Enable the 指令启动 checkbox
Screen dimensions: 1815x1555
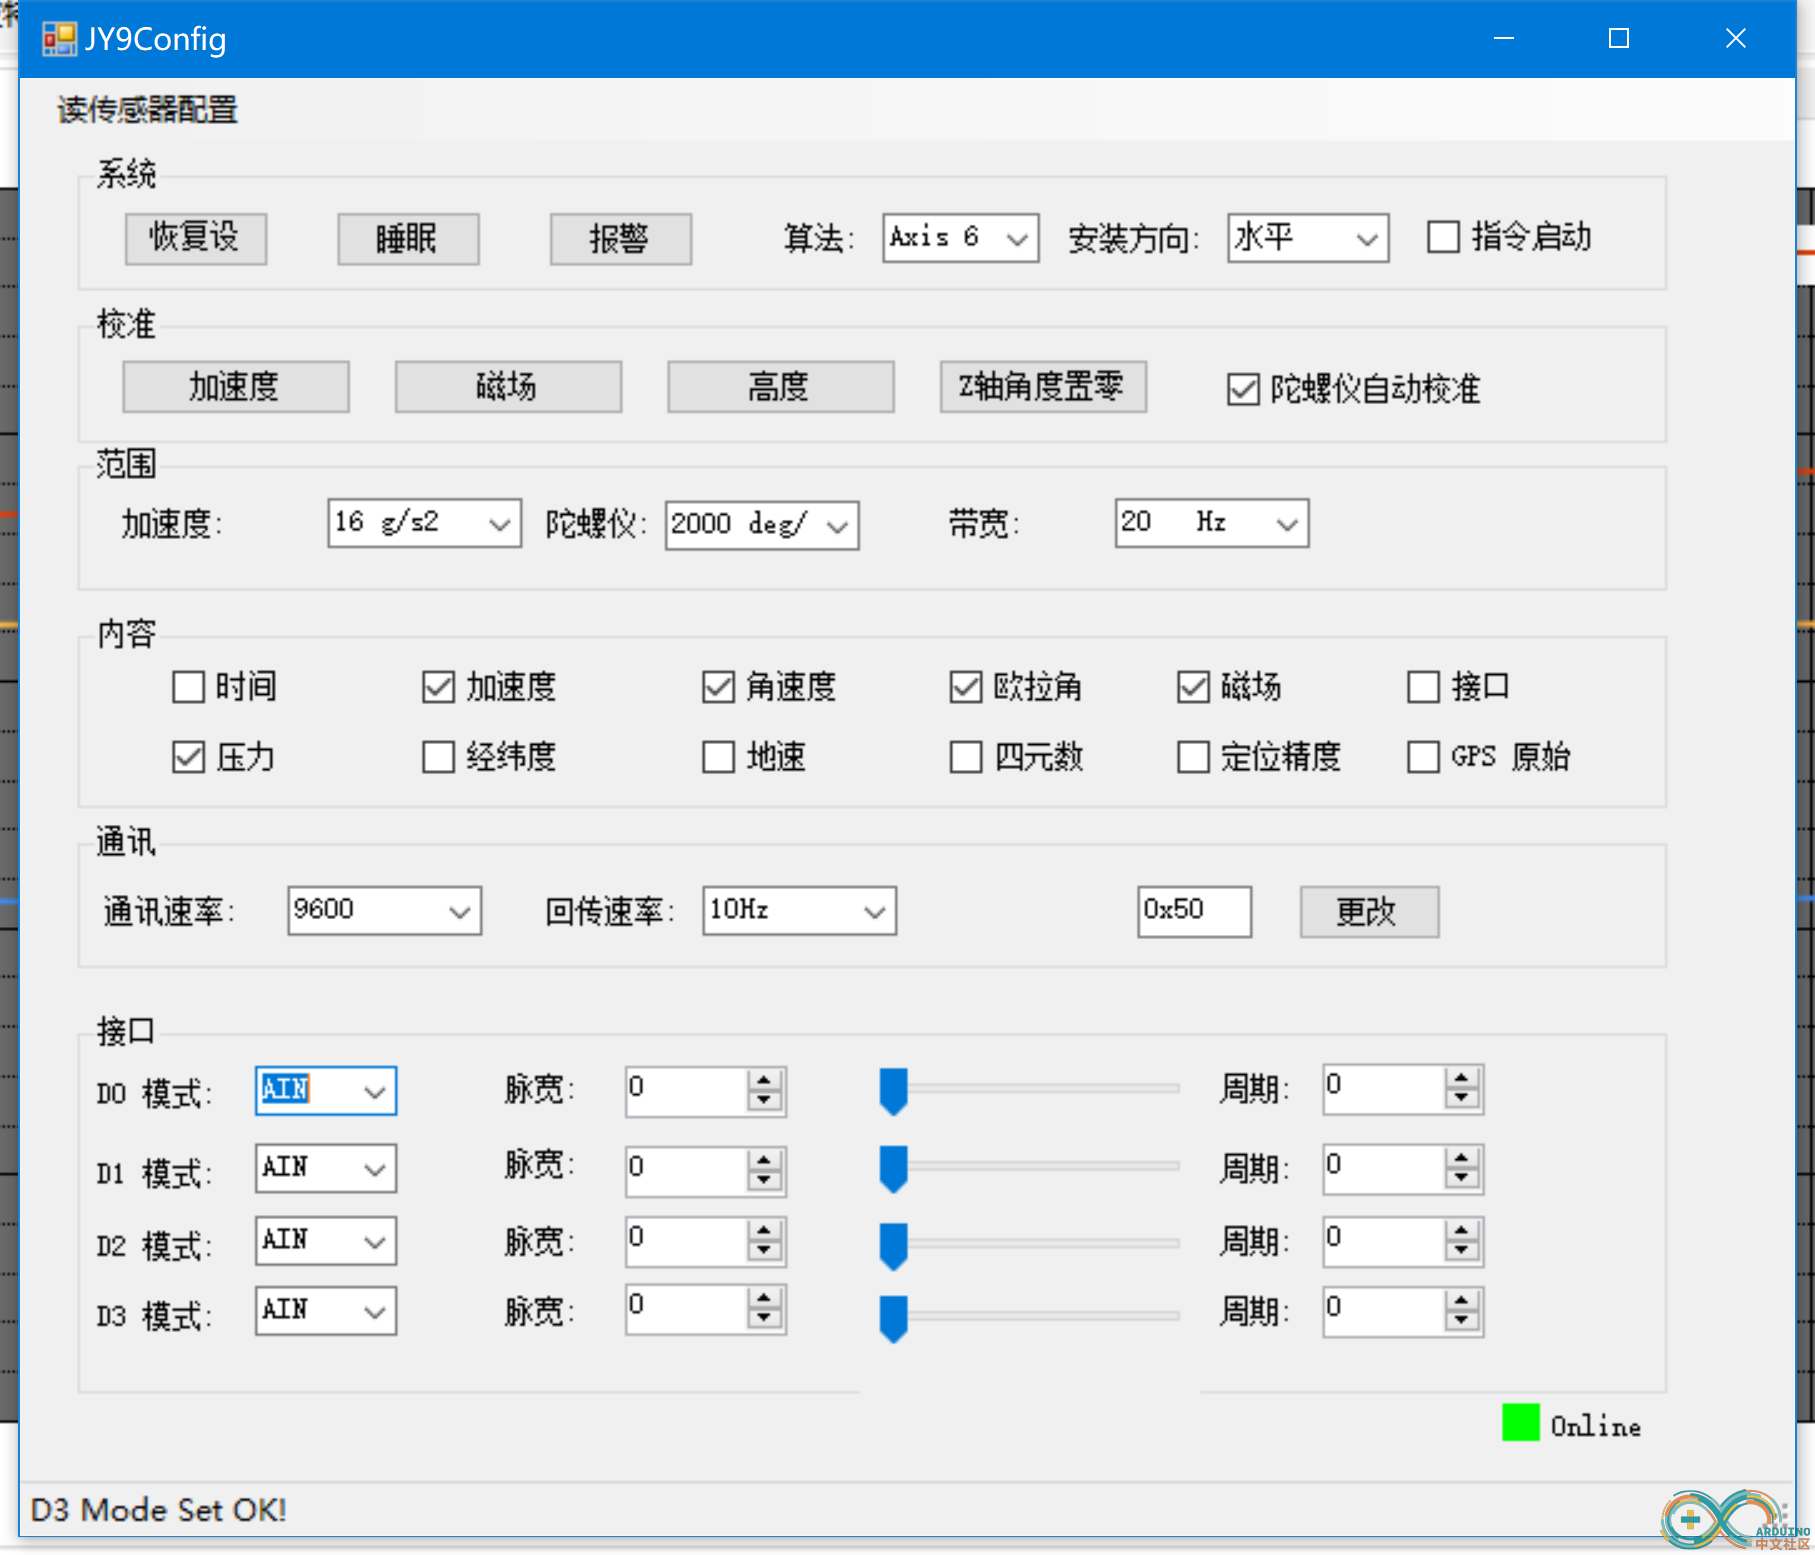pyautogui.click(x=1443, y=238)
